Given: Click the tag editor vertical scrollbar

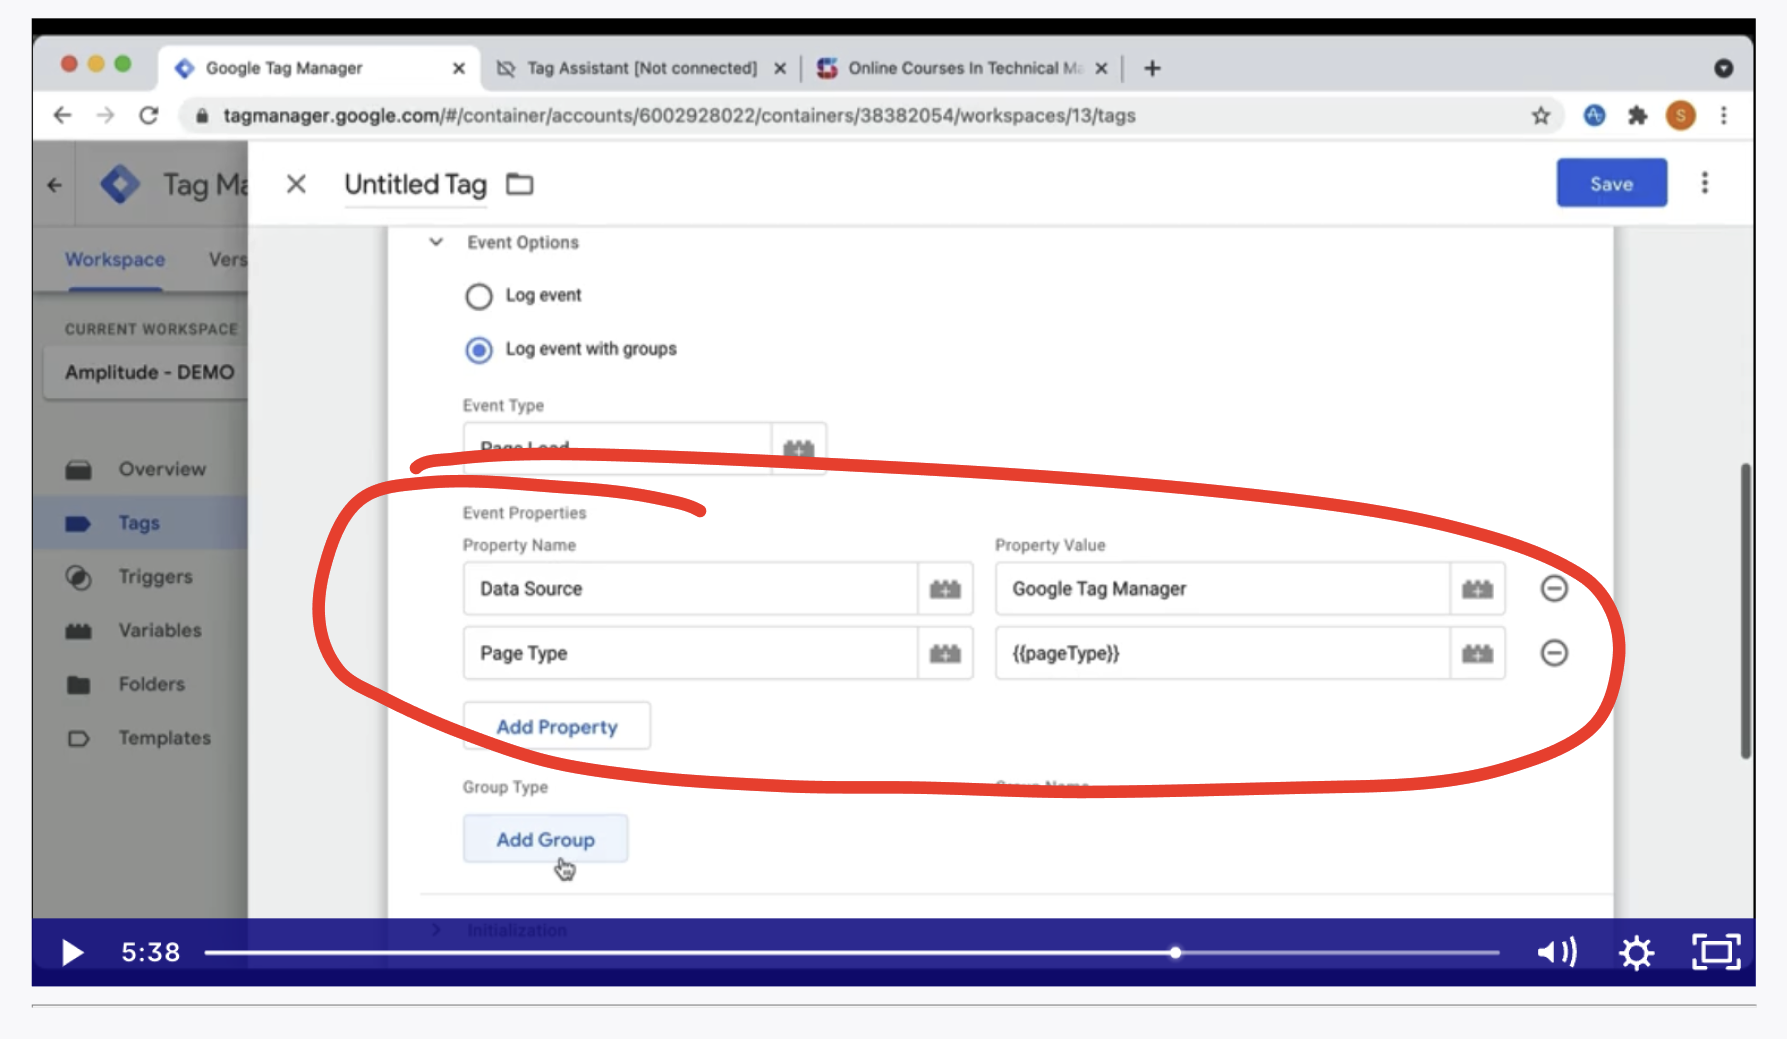Looking at the screenshot, I should pos(1745,610).
